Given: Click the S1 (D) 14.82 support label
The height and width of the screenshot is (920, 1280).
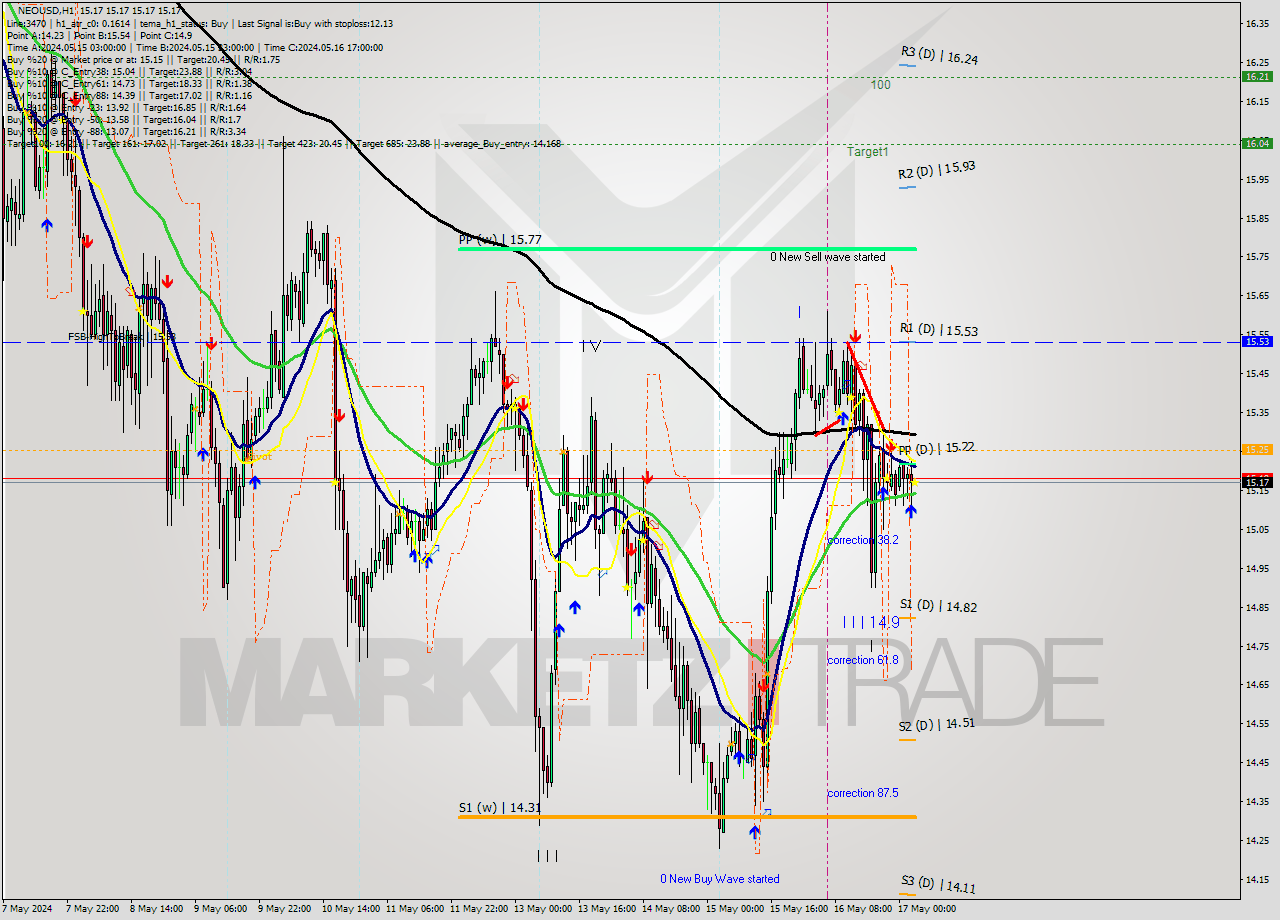Looking at the screenshot, I should click(938, 606).
